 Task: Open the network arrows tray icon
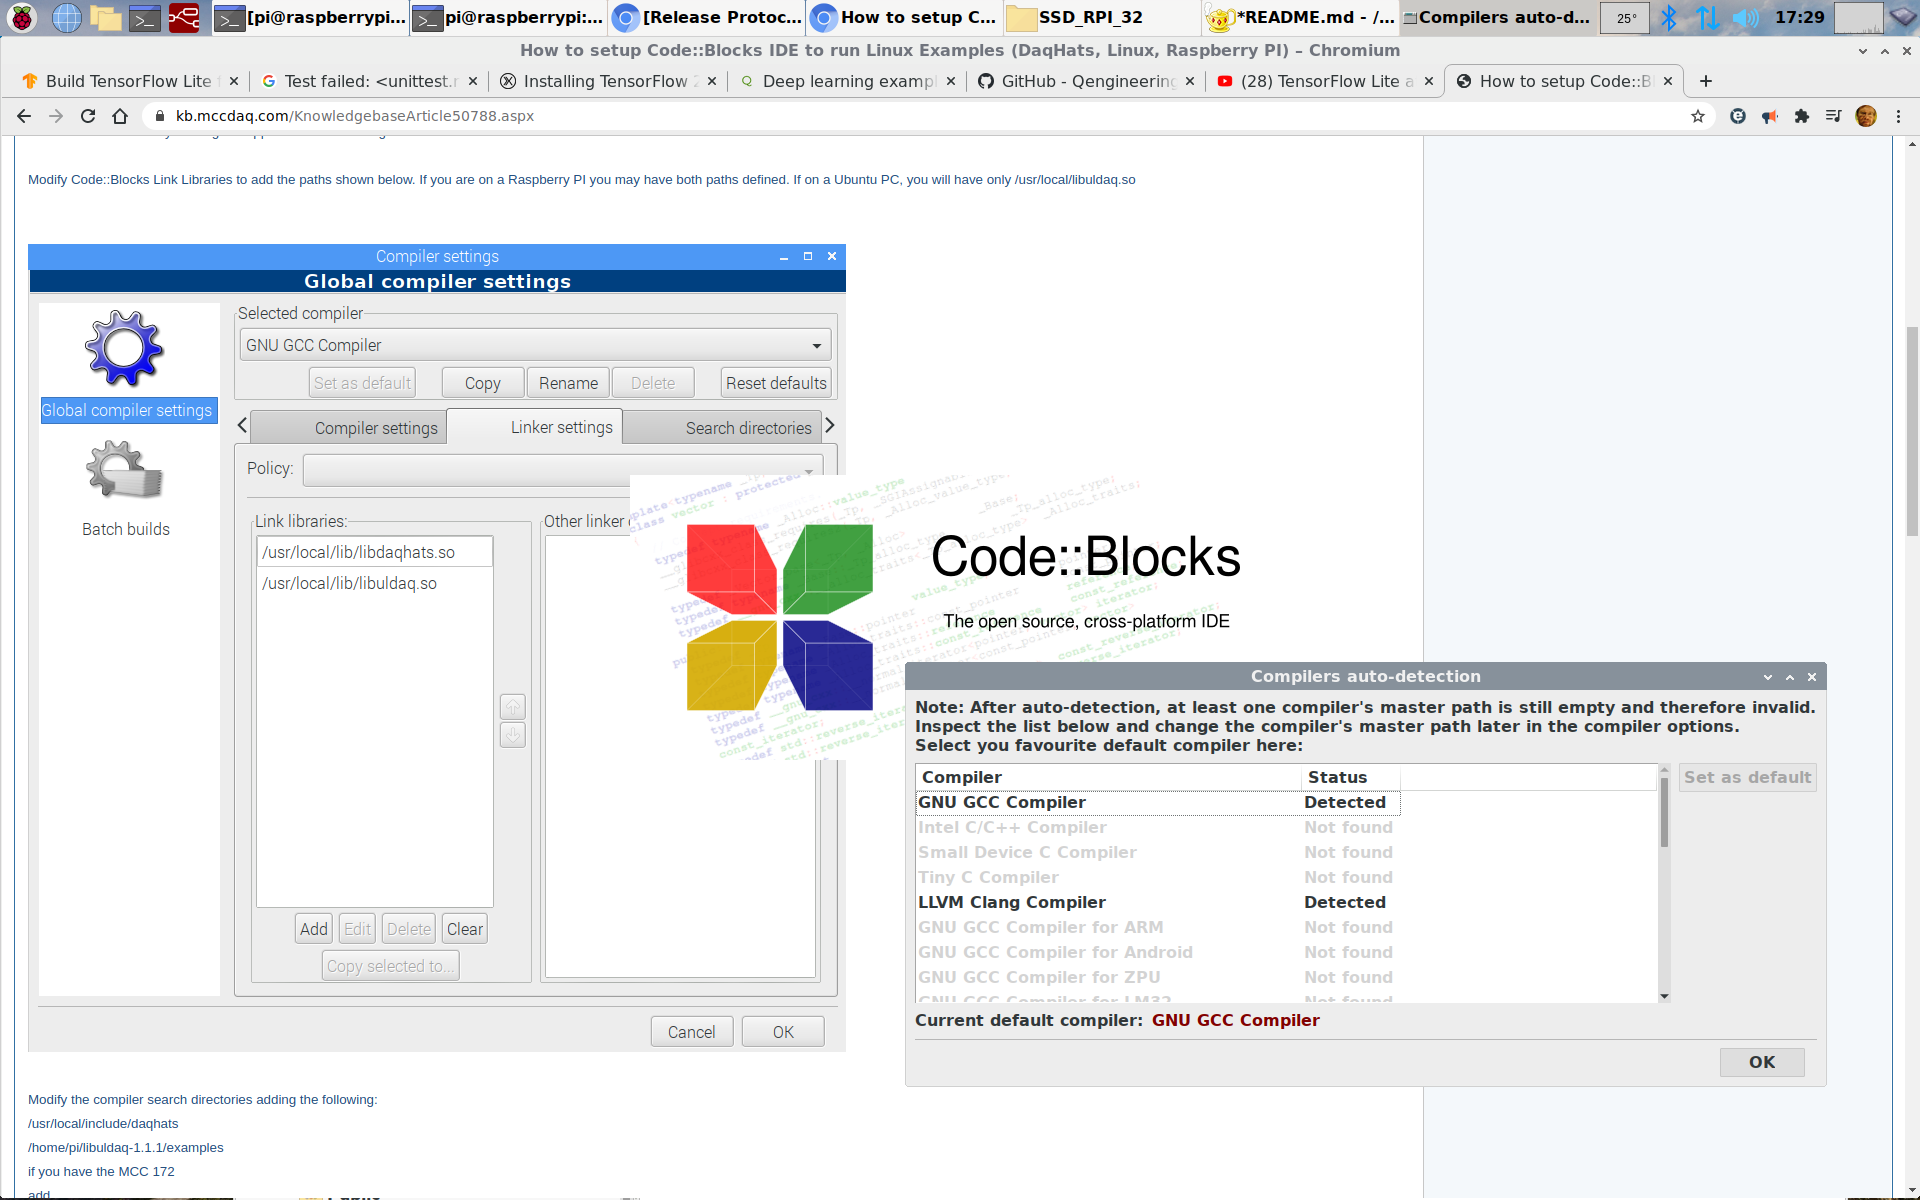click(x=1707, y=17)
